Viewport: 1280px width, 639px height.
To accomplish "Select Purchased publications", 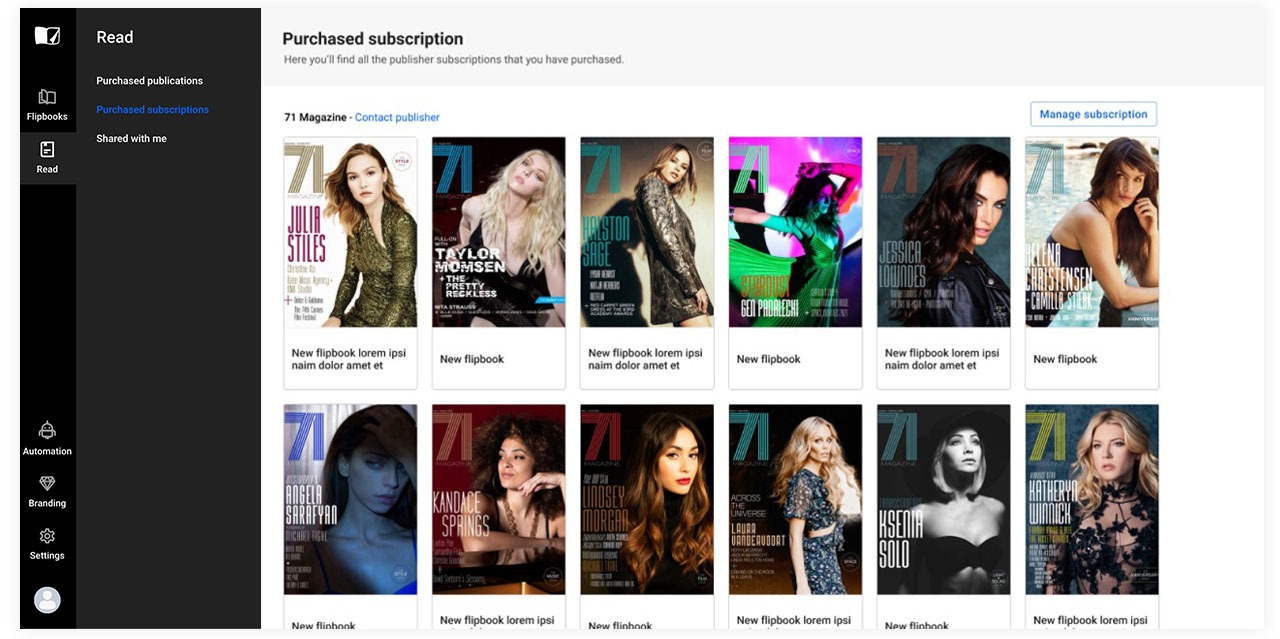I will pos(149,81).
